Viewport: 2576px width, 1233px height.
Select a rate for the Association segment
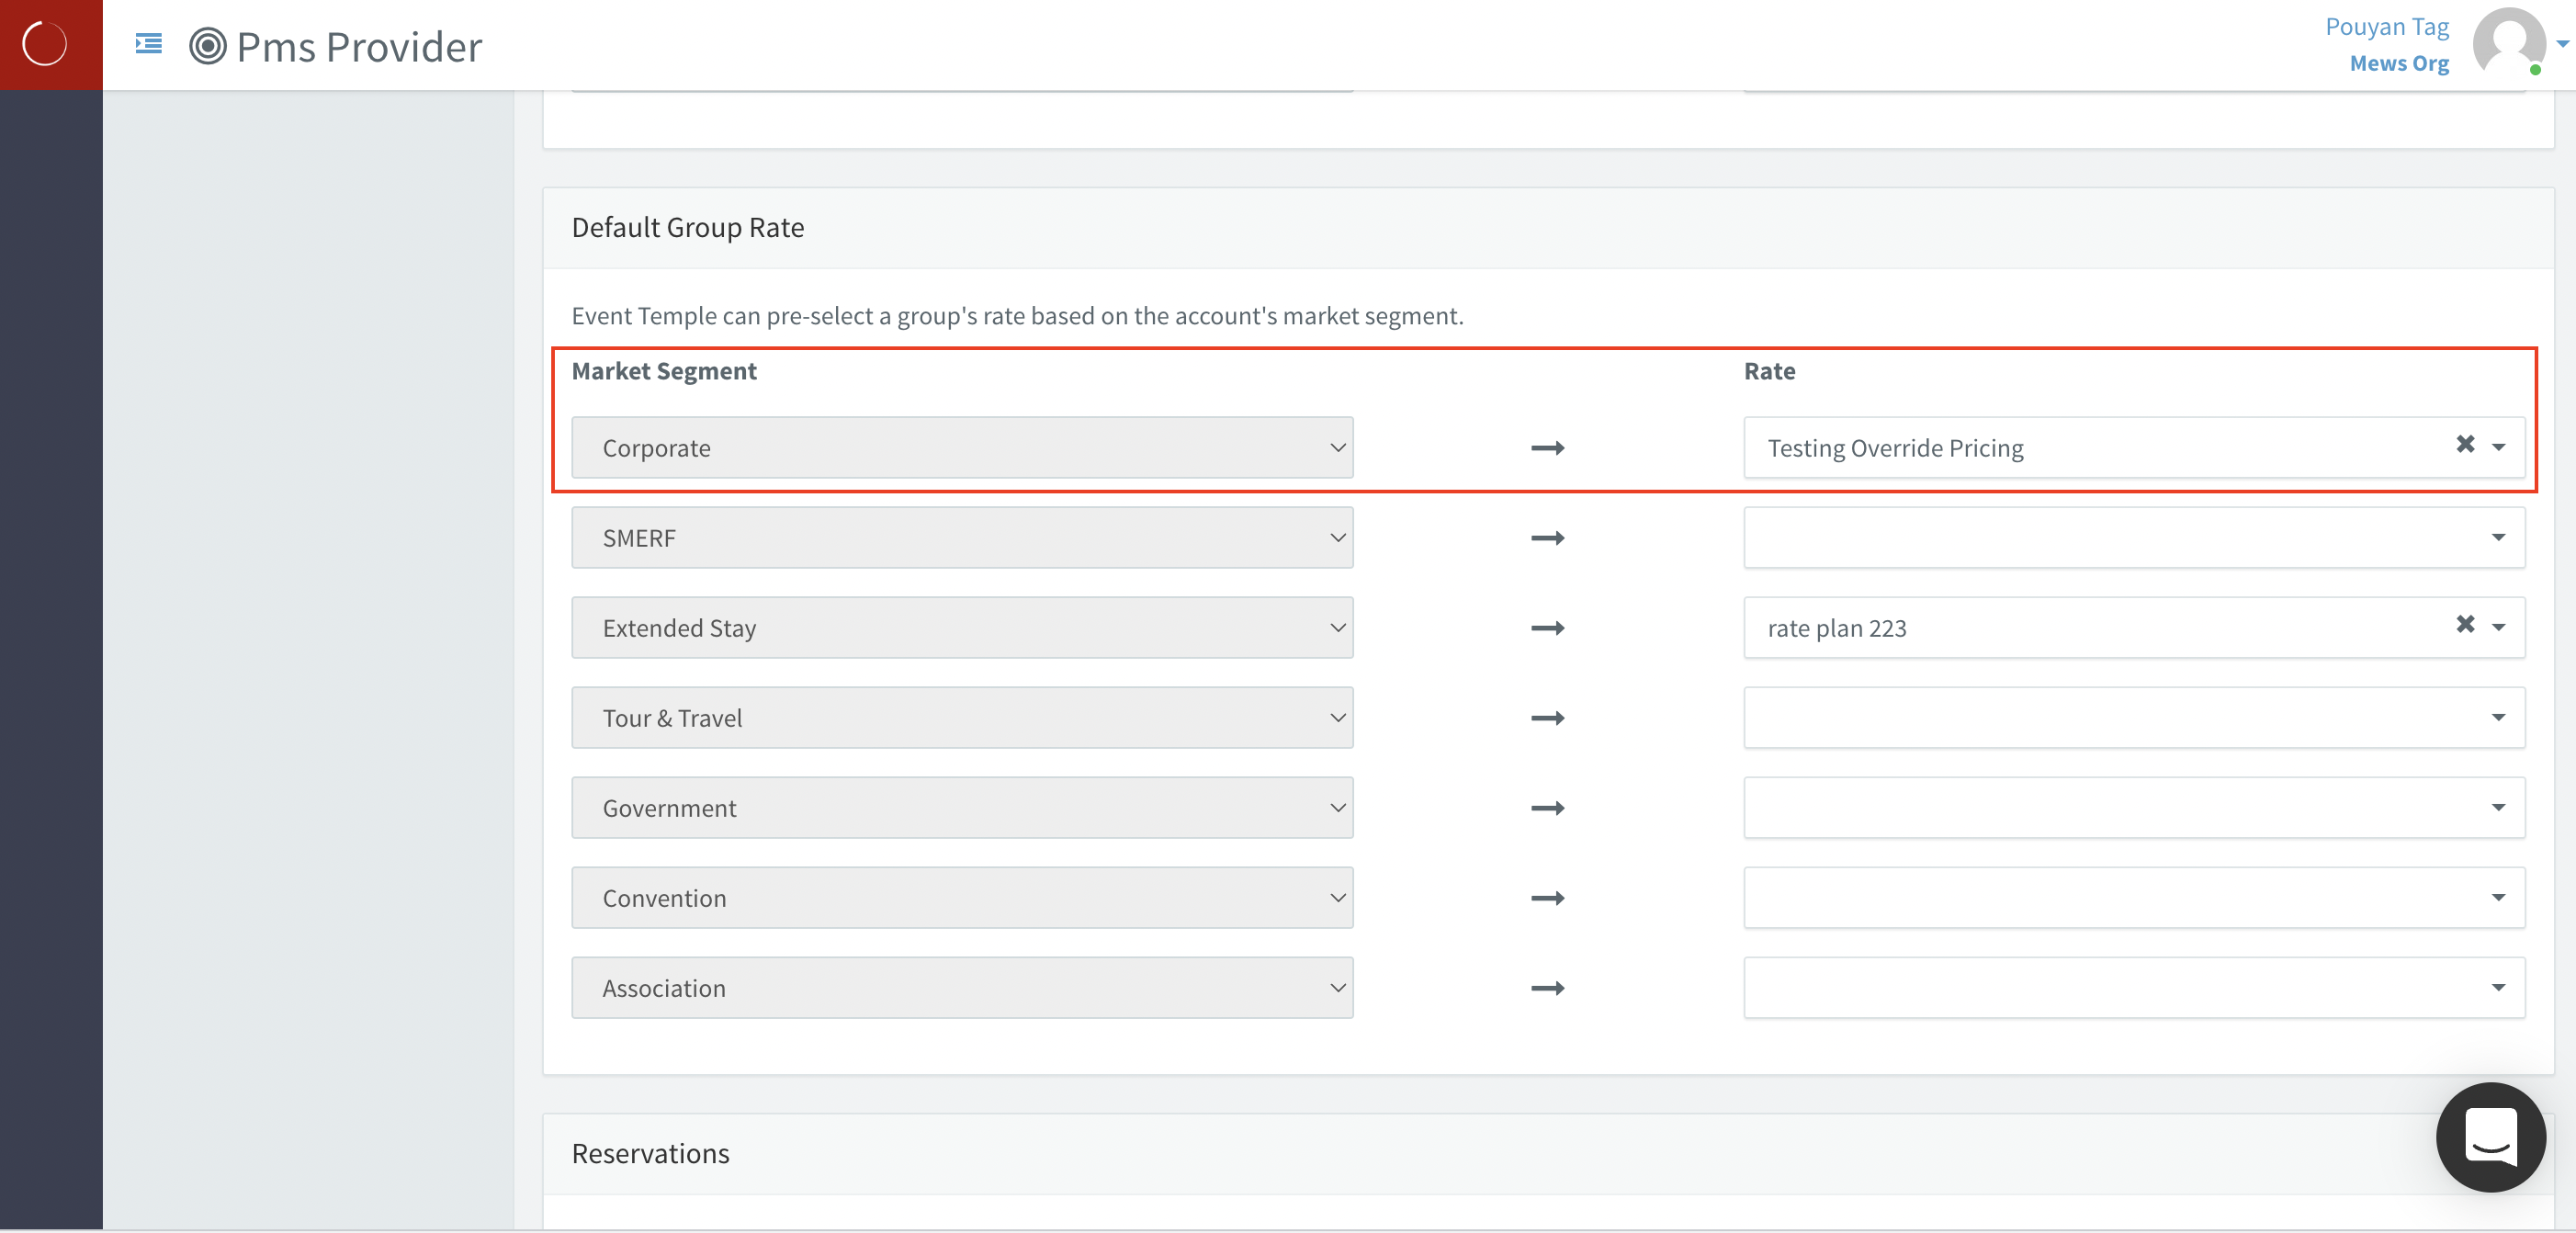(2134, 987)
